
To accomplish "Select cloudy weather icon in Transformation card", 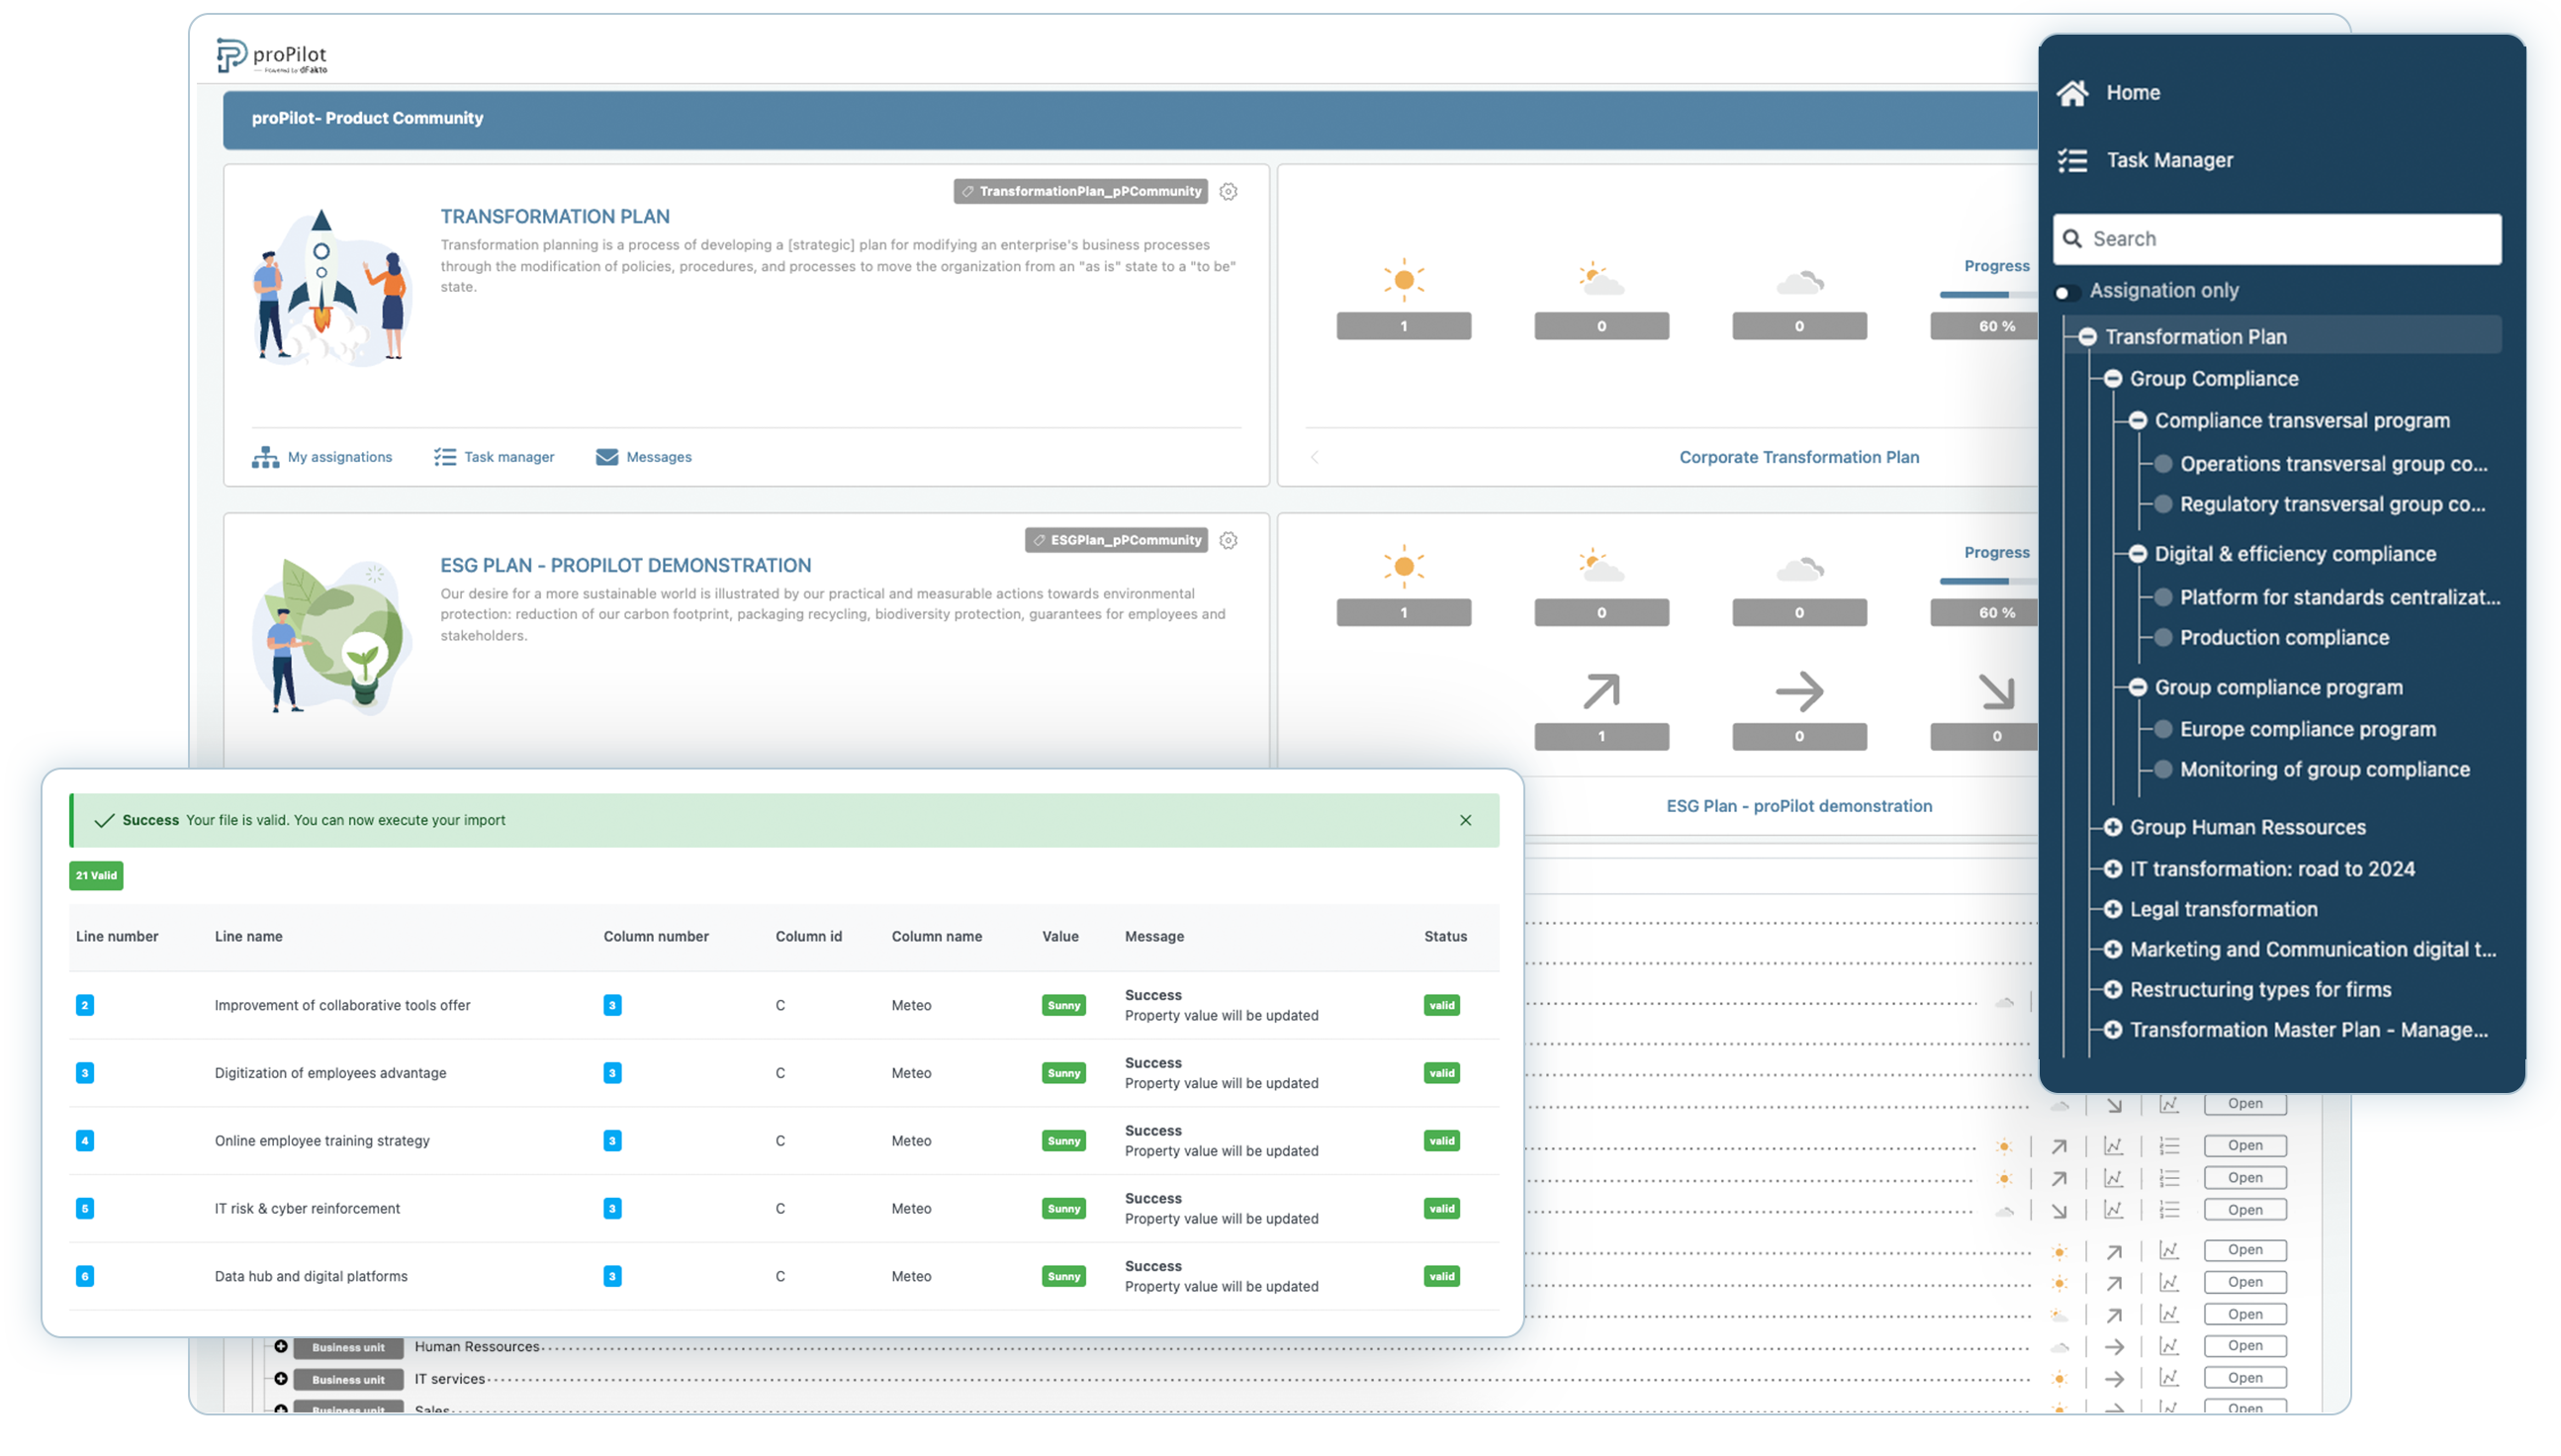I will click(1798, 283).
